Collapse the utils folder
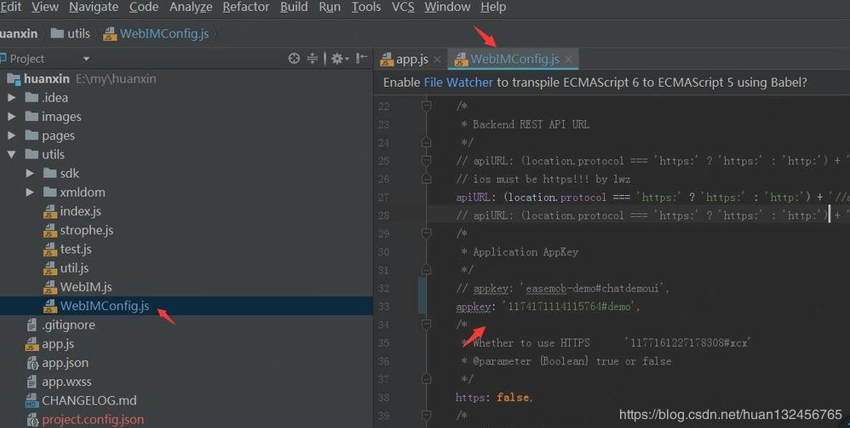Image resolution: width=850 pixels, height=428 pixels. pyautogui.click(x=12, y=155)
